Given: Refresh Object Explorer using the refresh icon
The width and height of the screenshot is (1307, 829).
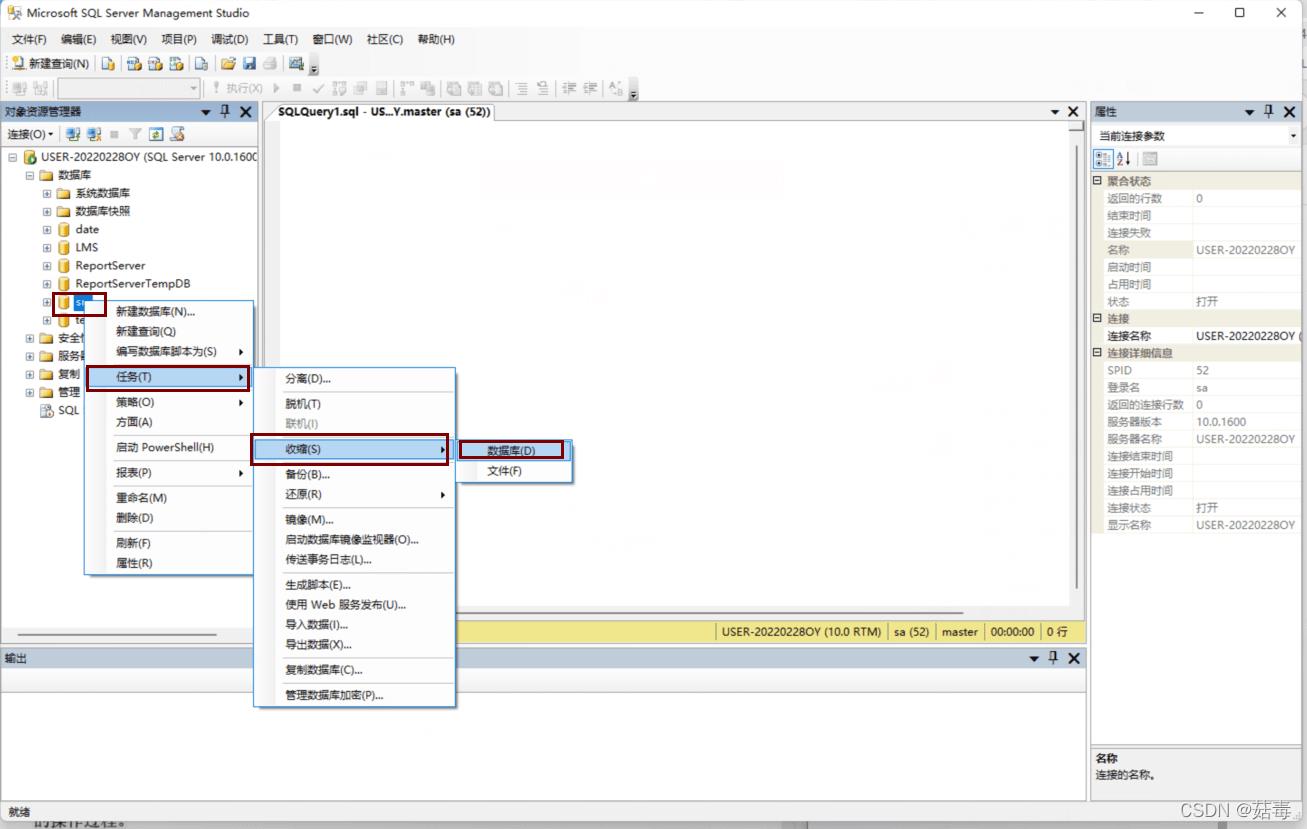Looking at the screenshot, I should (156, 134).
